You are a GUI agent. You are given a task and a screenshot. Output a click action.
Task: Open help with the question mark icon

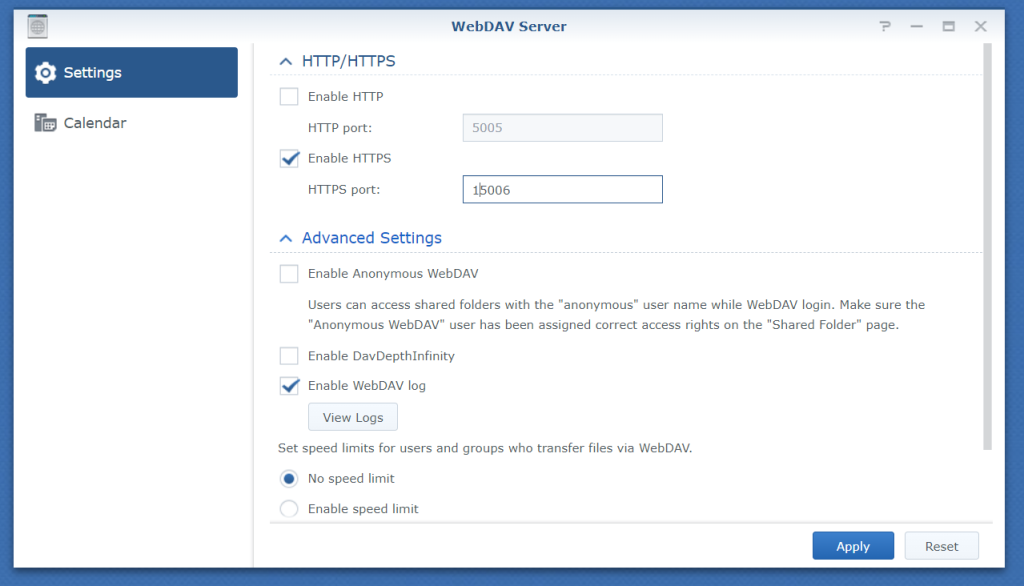pyautogui.click(x=885, y=26)
